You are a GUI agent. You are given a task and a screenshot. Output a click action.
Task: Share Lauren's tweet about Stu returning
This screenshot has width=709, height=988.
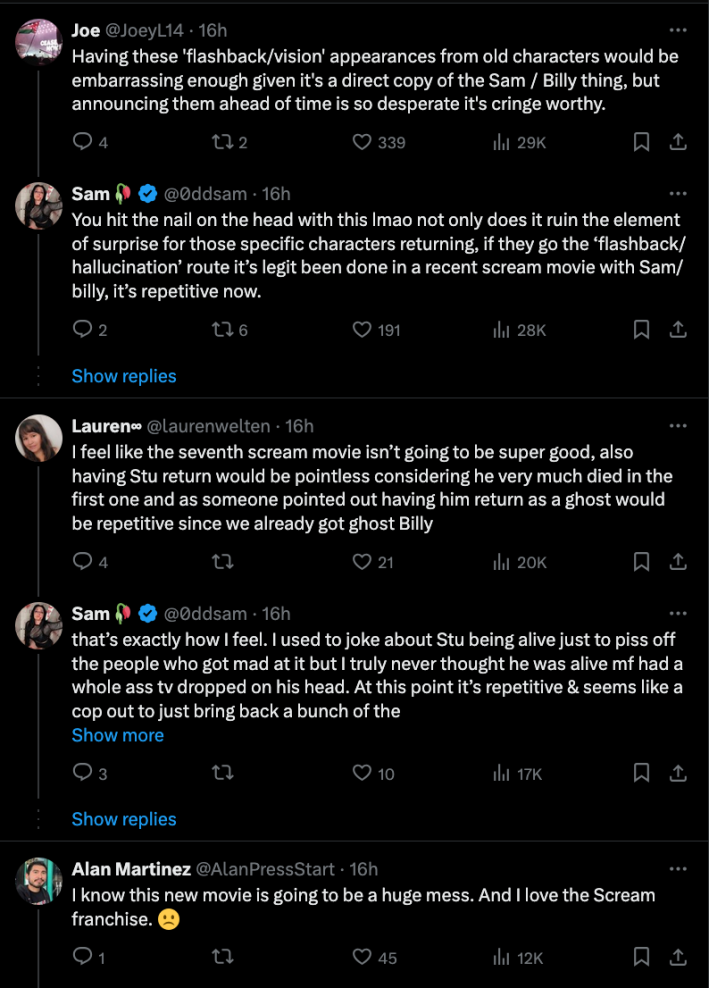click(678, 562)
